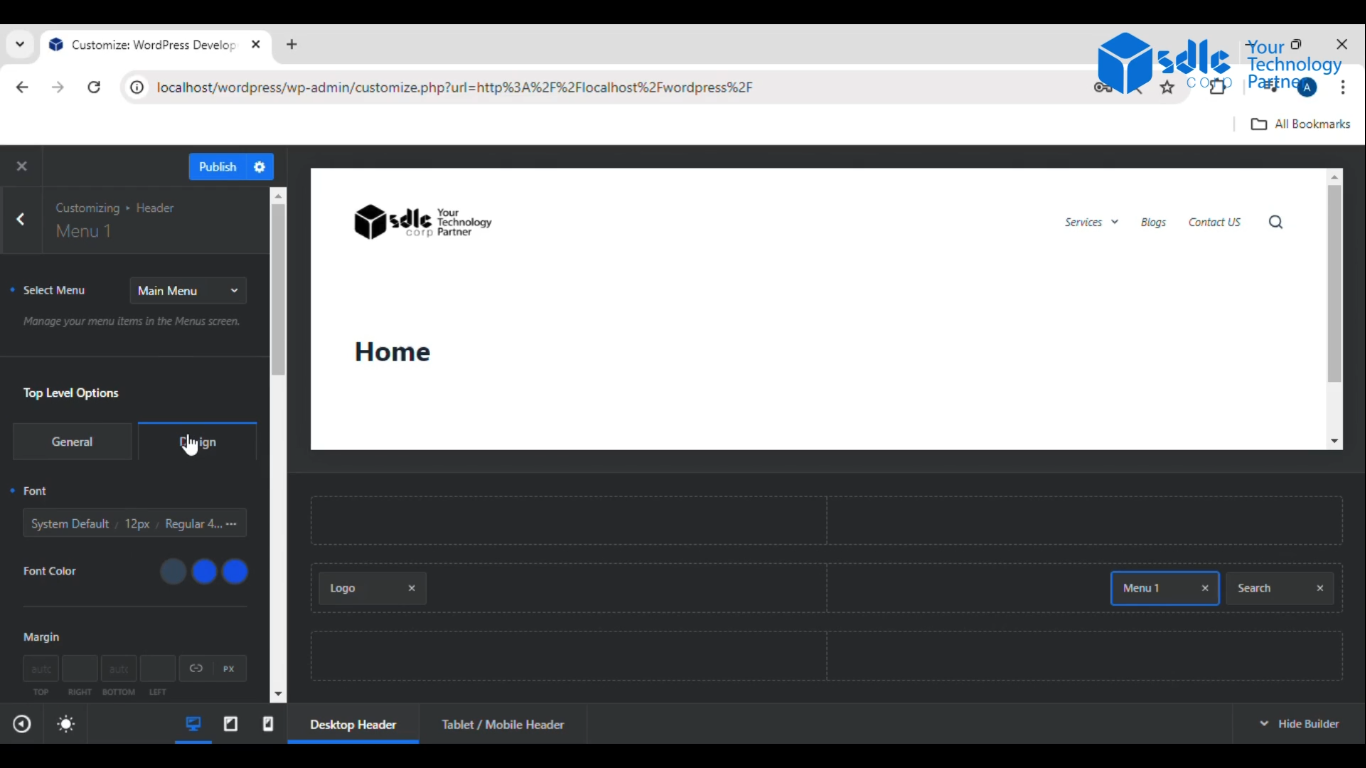Image resolution: width=1366 pixels, height=768 pixels.
Task: Remove the Logo element with its X
Action: tap(411, 588)
